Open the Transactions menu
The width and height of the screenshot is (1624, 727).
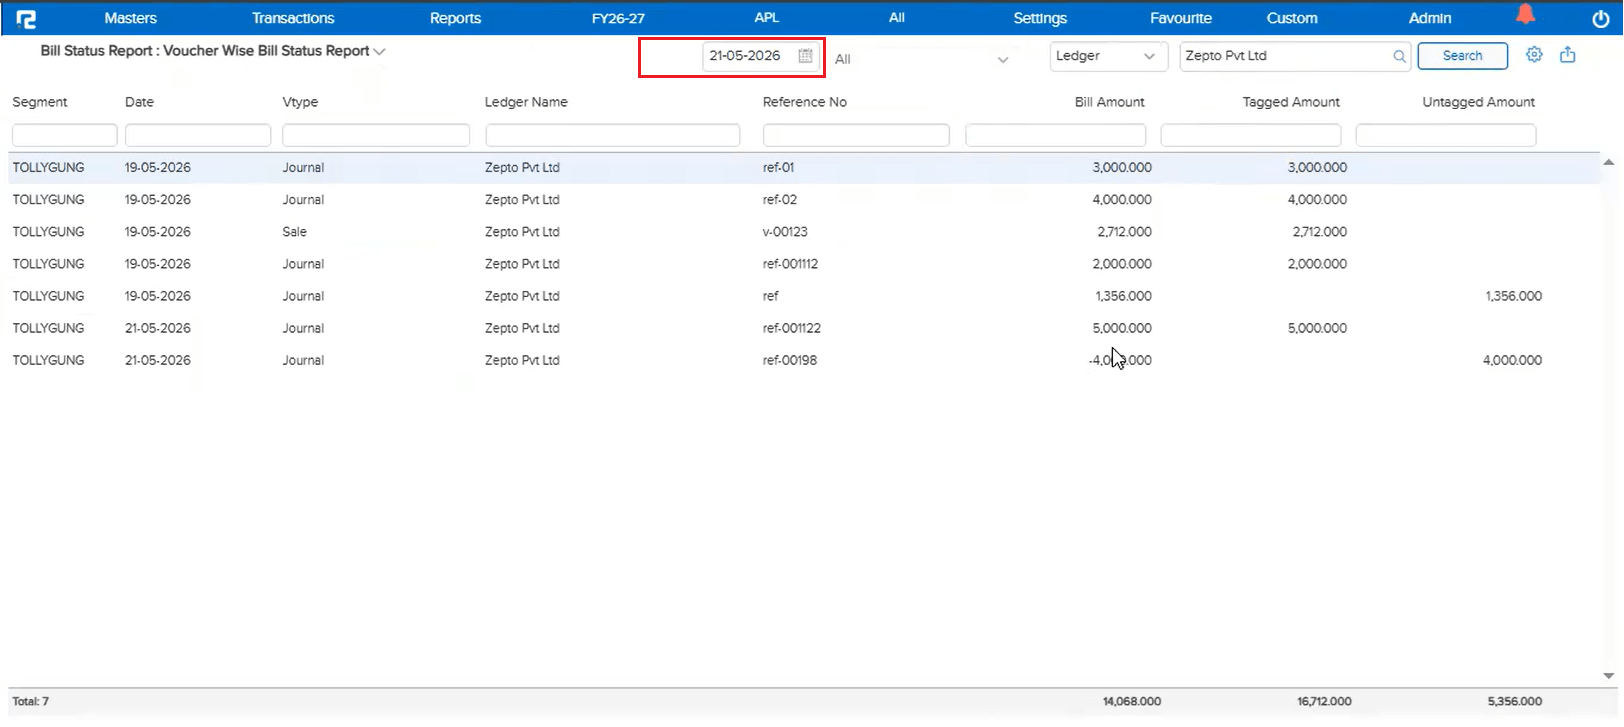(x=293, y=18)
